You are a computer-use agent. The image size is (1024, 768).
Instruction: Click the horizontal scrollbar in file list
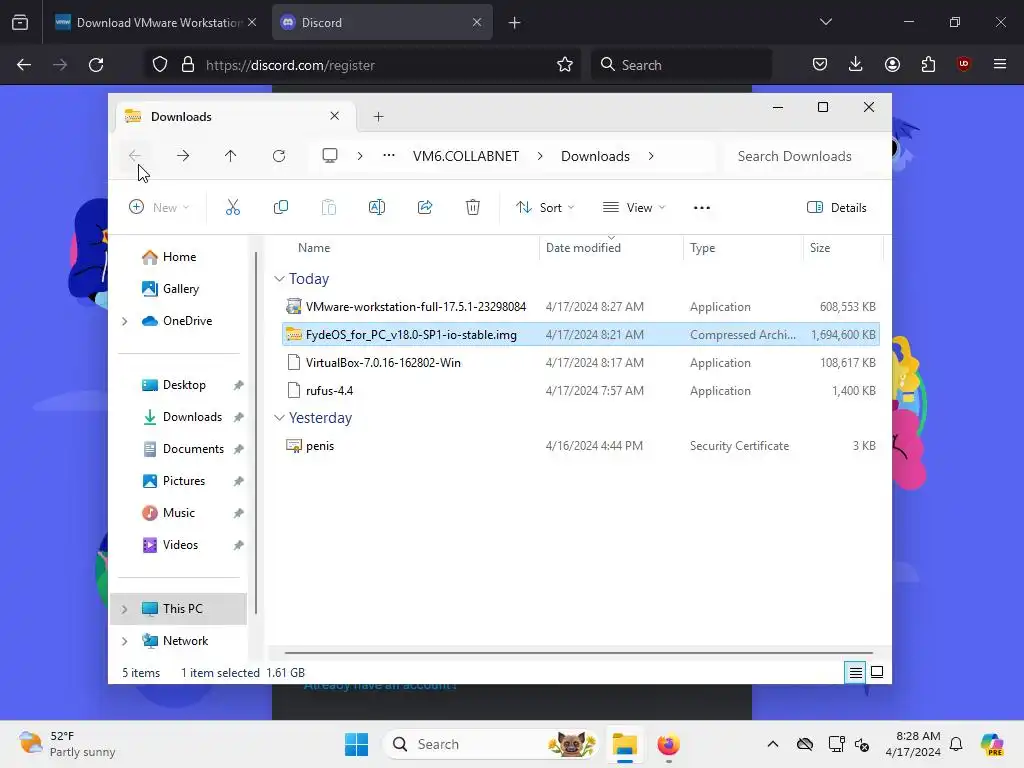click(x=579, y=652)
